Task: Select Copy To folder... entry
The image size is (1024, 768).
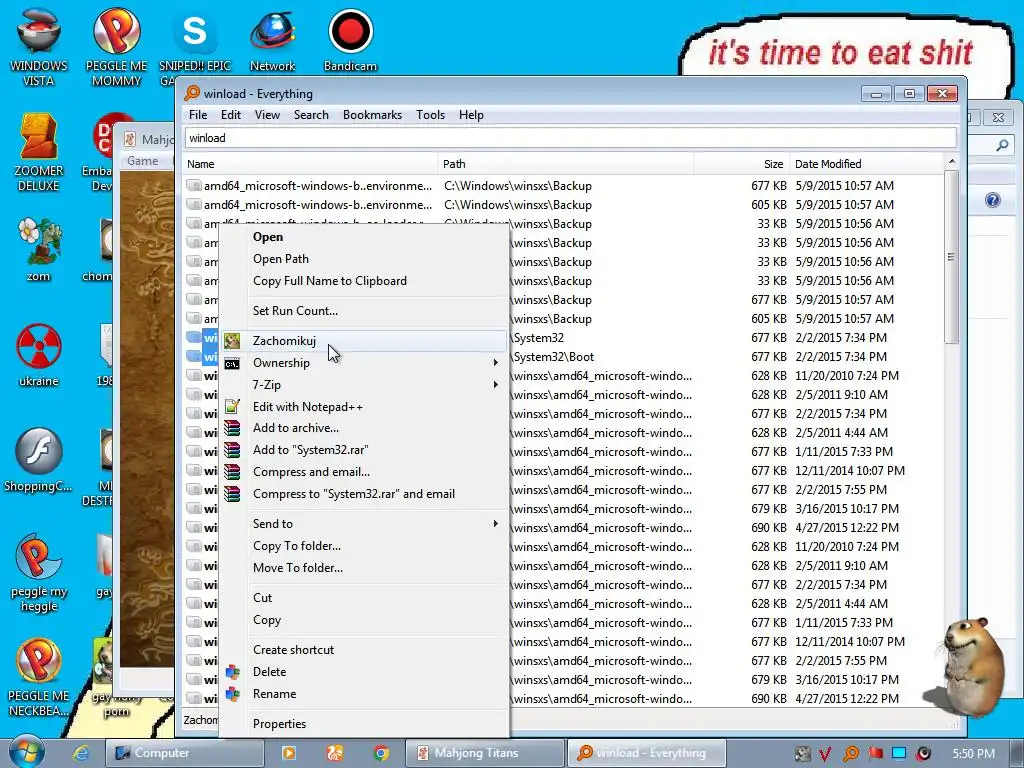Action: pyautogui.click(x=363, y=546)
